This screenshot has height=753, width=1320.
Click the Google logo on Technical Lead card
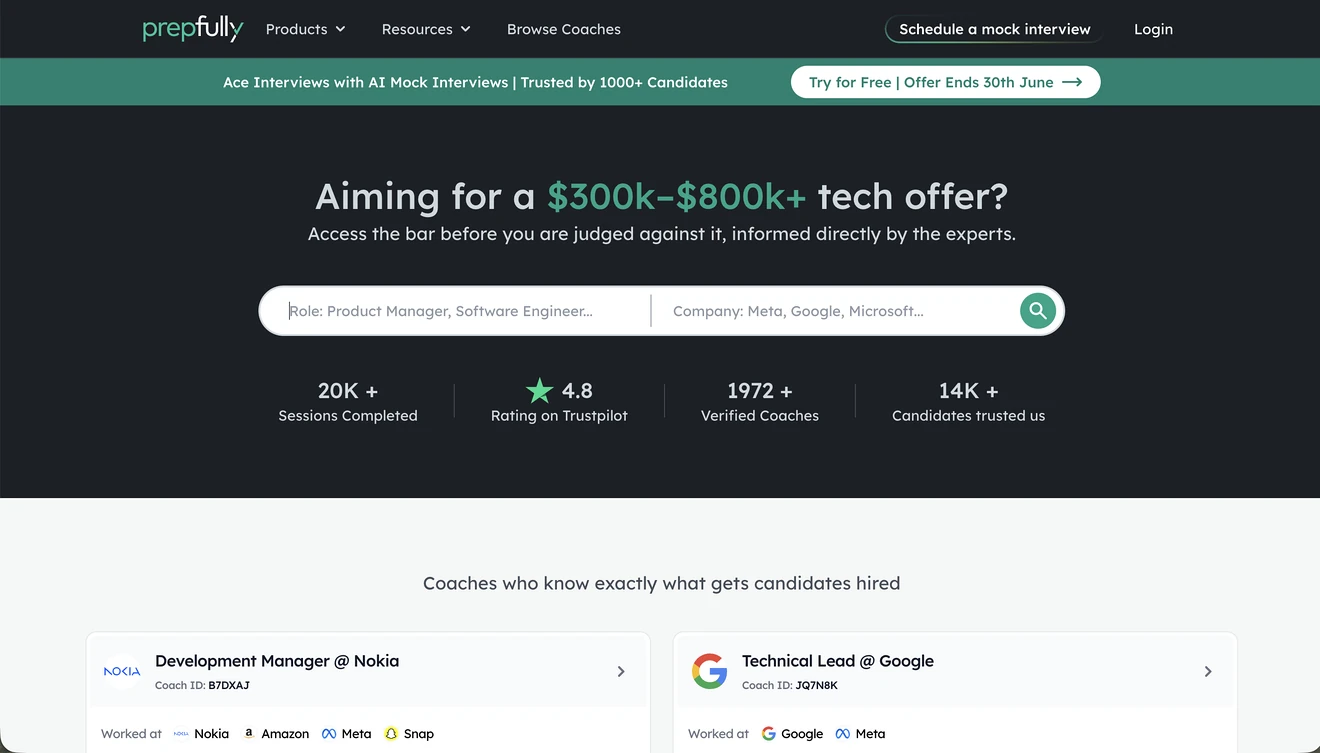click(x=709, y=671)
